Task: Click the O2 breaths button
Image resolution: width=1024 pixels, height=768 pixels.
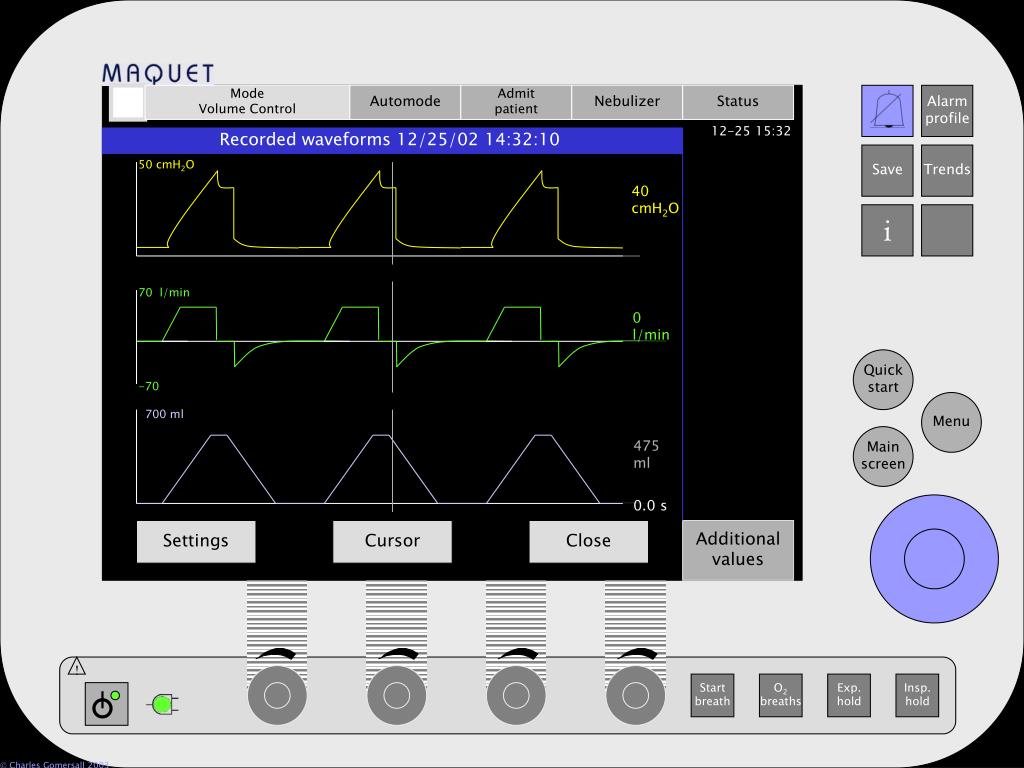Action: 780,696
